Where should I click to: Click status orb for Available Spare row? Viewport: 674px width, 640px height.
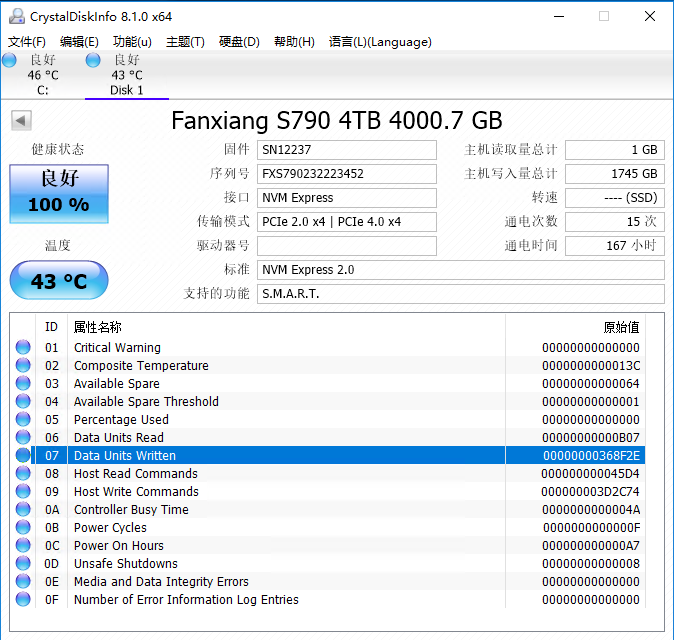click(x=23, y=383)
